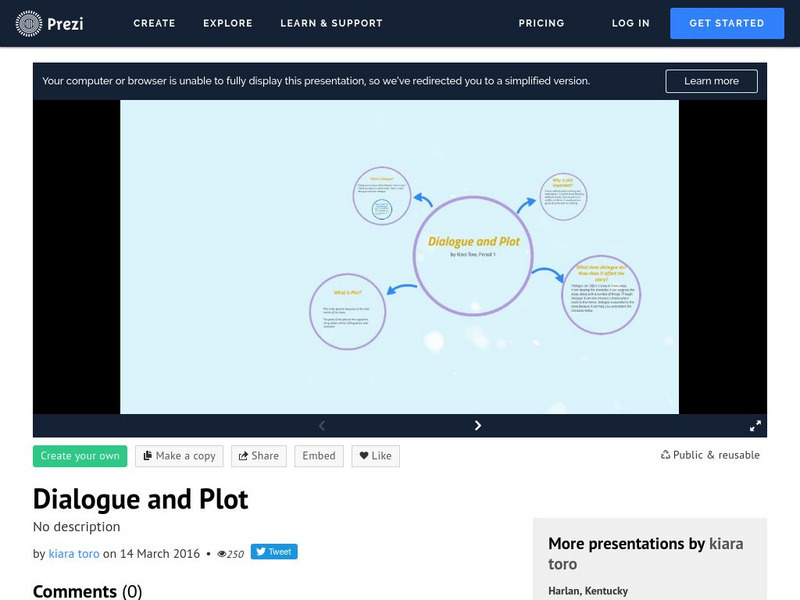Click Learn more in the notice banner

711,81
